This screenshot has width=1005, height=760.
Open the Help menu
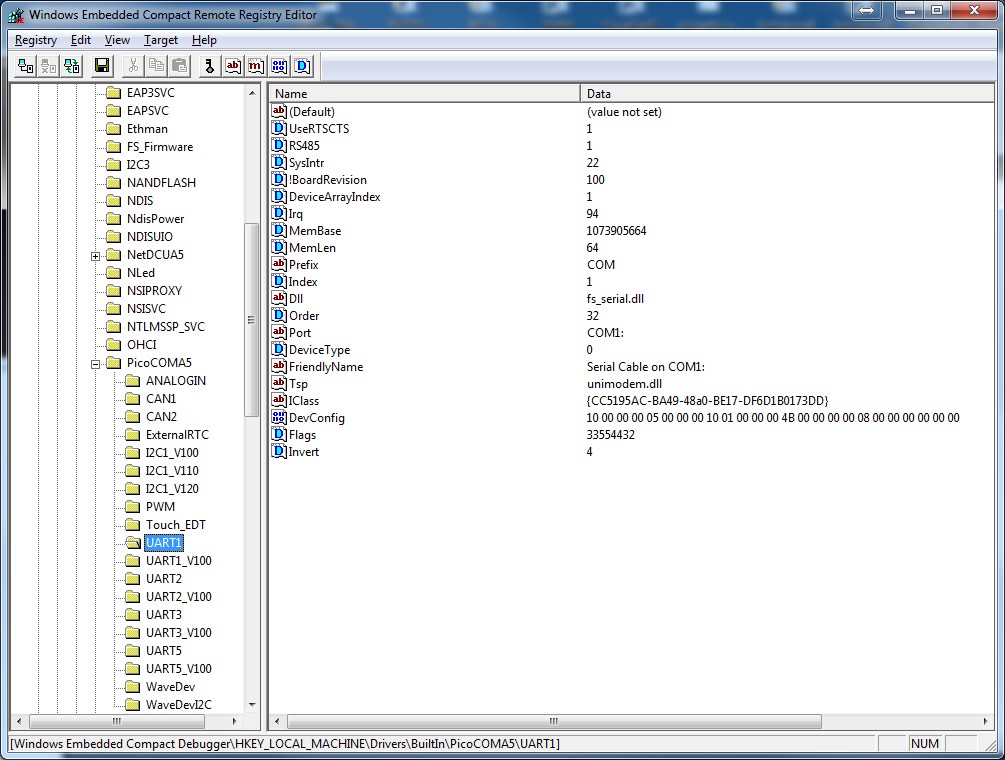coord(204,40)
